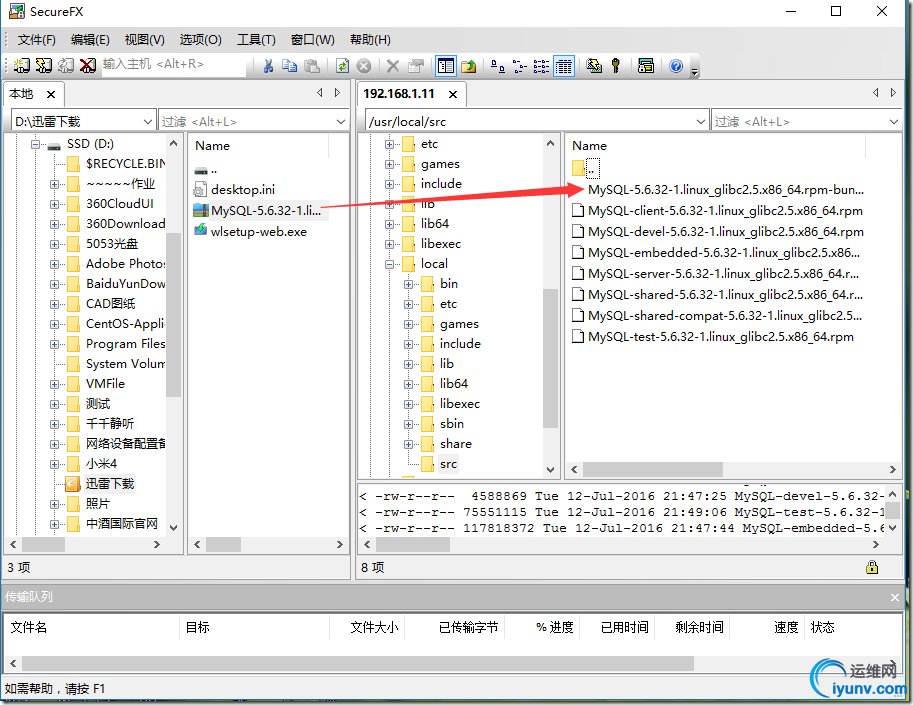This screenshot has width=913, height=705.
Task: Collapse the remote local folder node
Action: 389,264
